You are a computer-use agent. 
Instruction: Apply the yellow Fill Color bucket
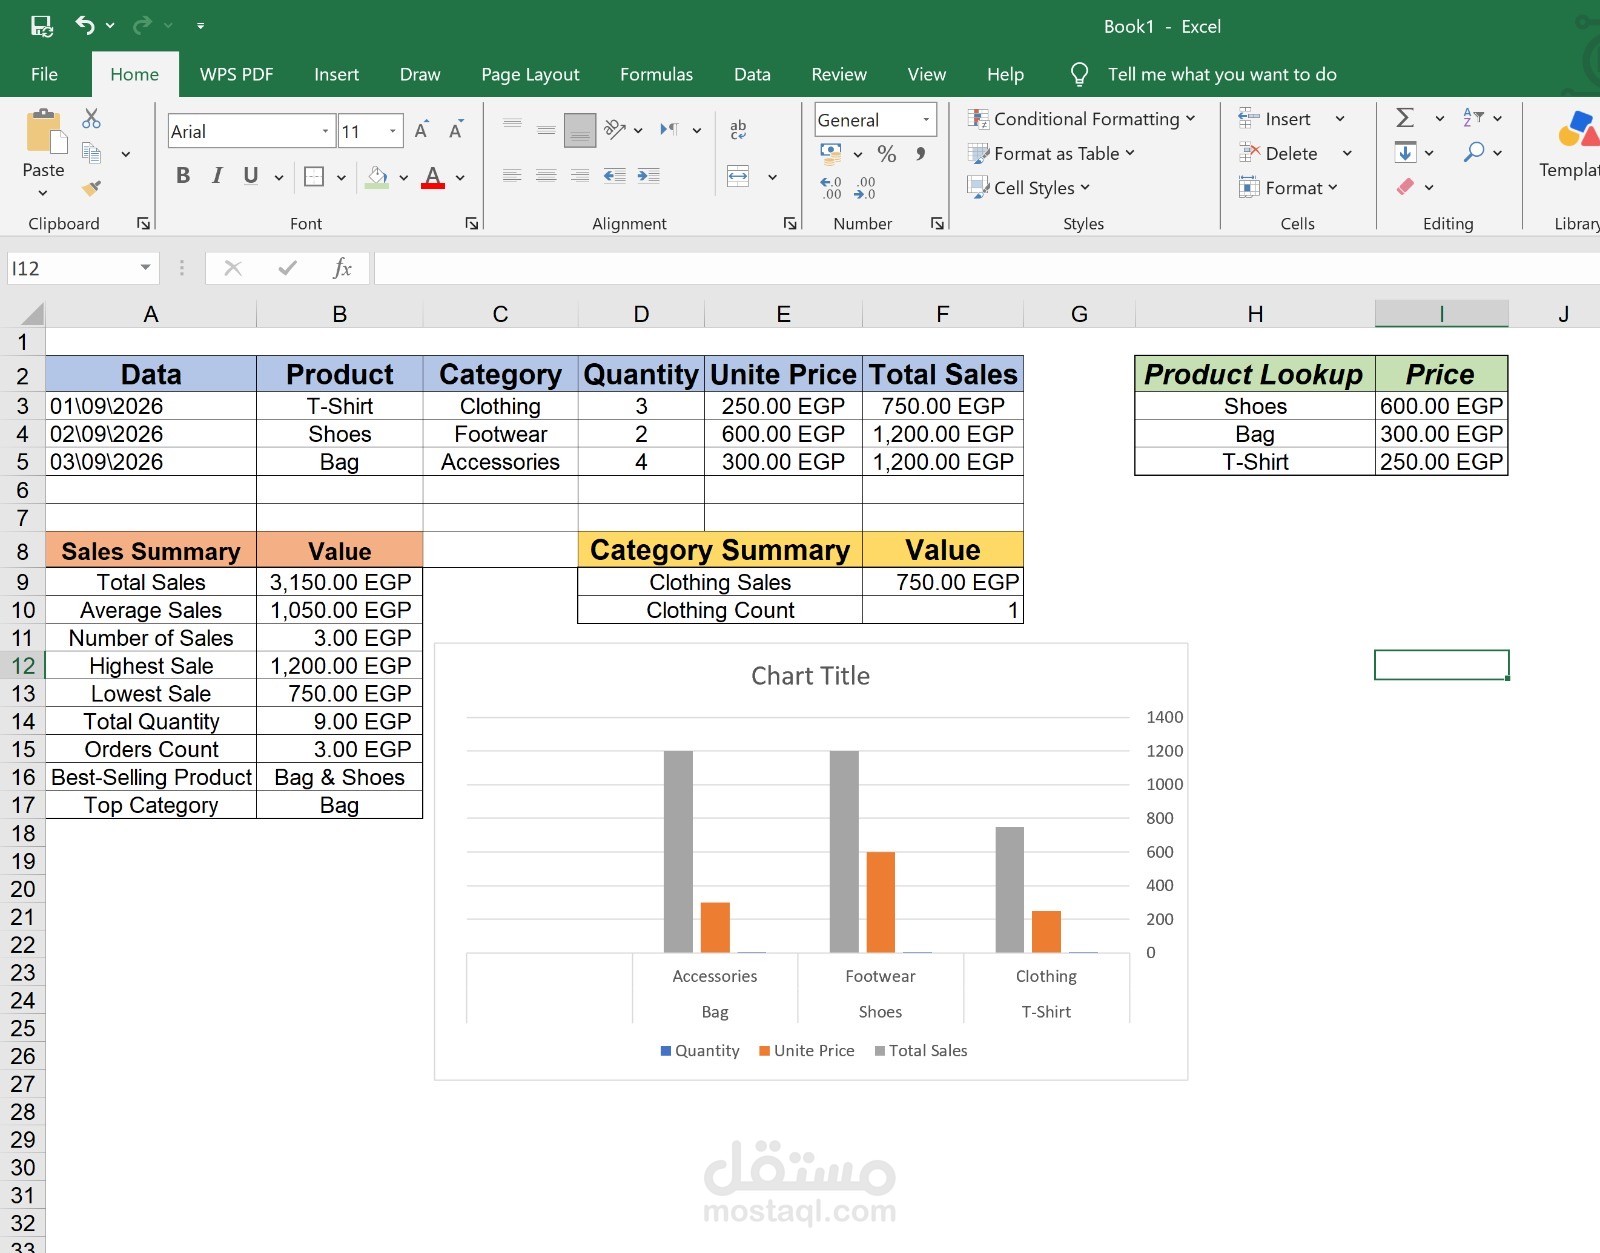(x=377, y=177)
